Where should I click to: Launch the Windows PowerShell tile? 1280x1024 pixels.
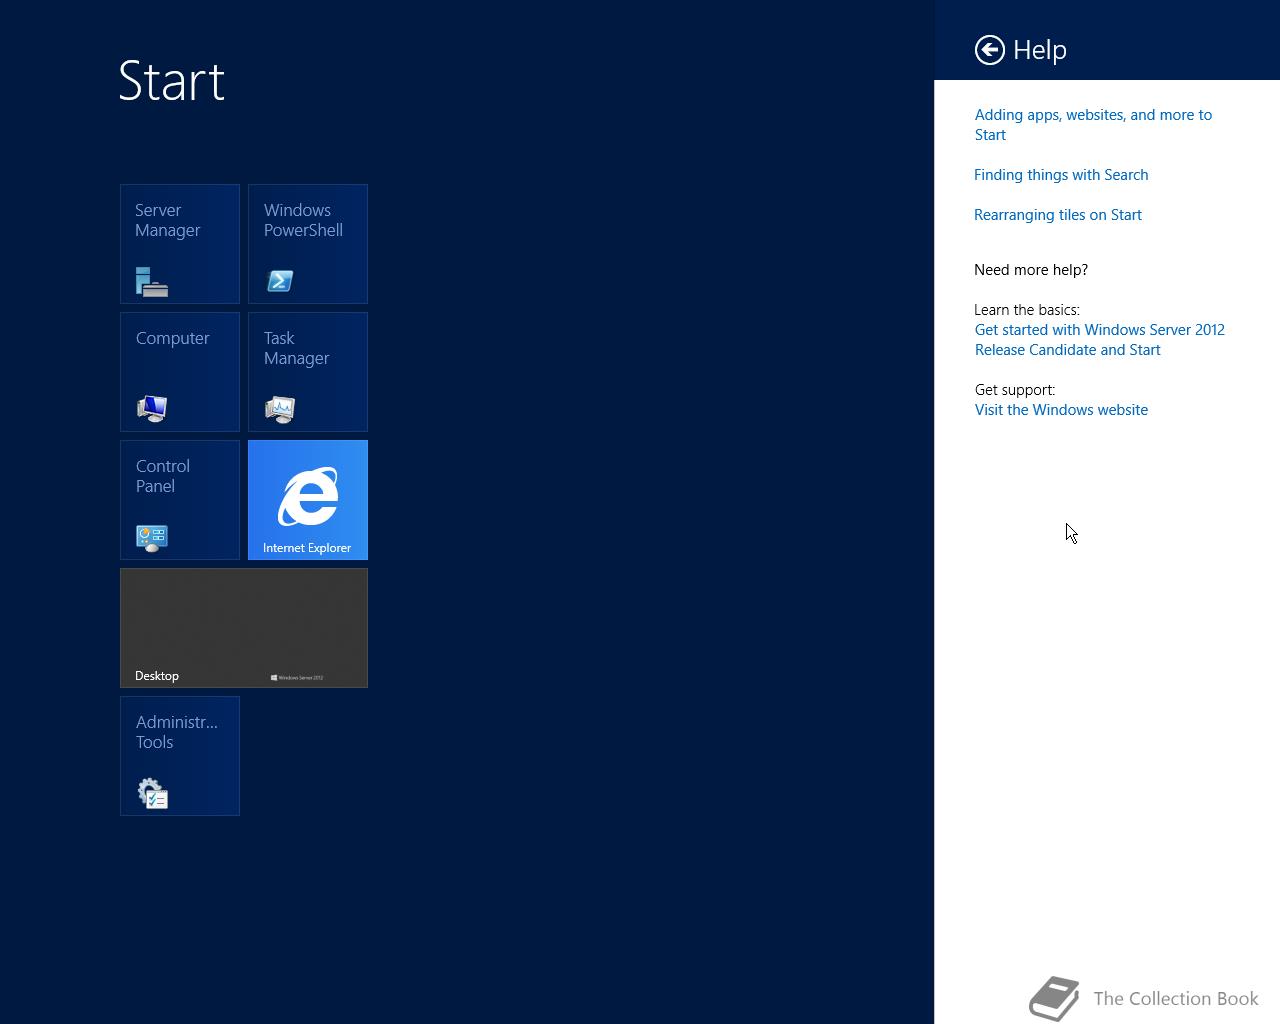click(308, 244)
